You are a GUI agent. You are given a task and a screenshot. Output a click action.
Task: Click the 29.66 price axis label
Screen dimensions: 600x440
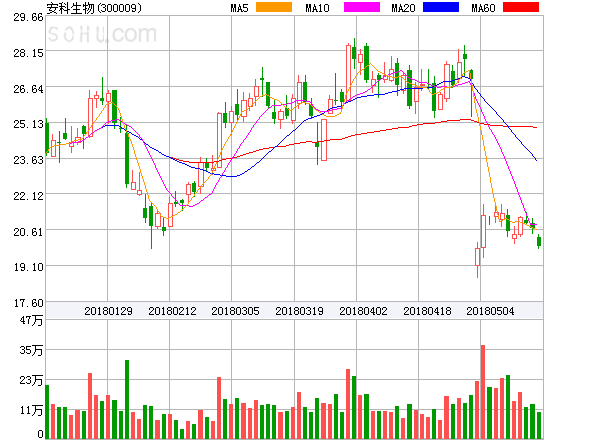(28, 17)
